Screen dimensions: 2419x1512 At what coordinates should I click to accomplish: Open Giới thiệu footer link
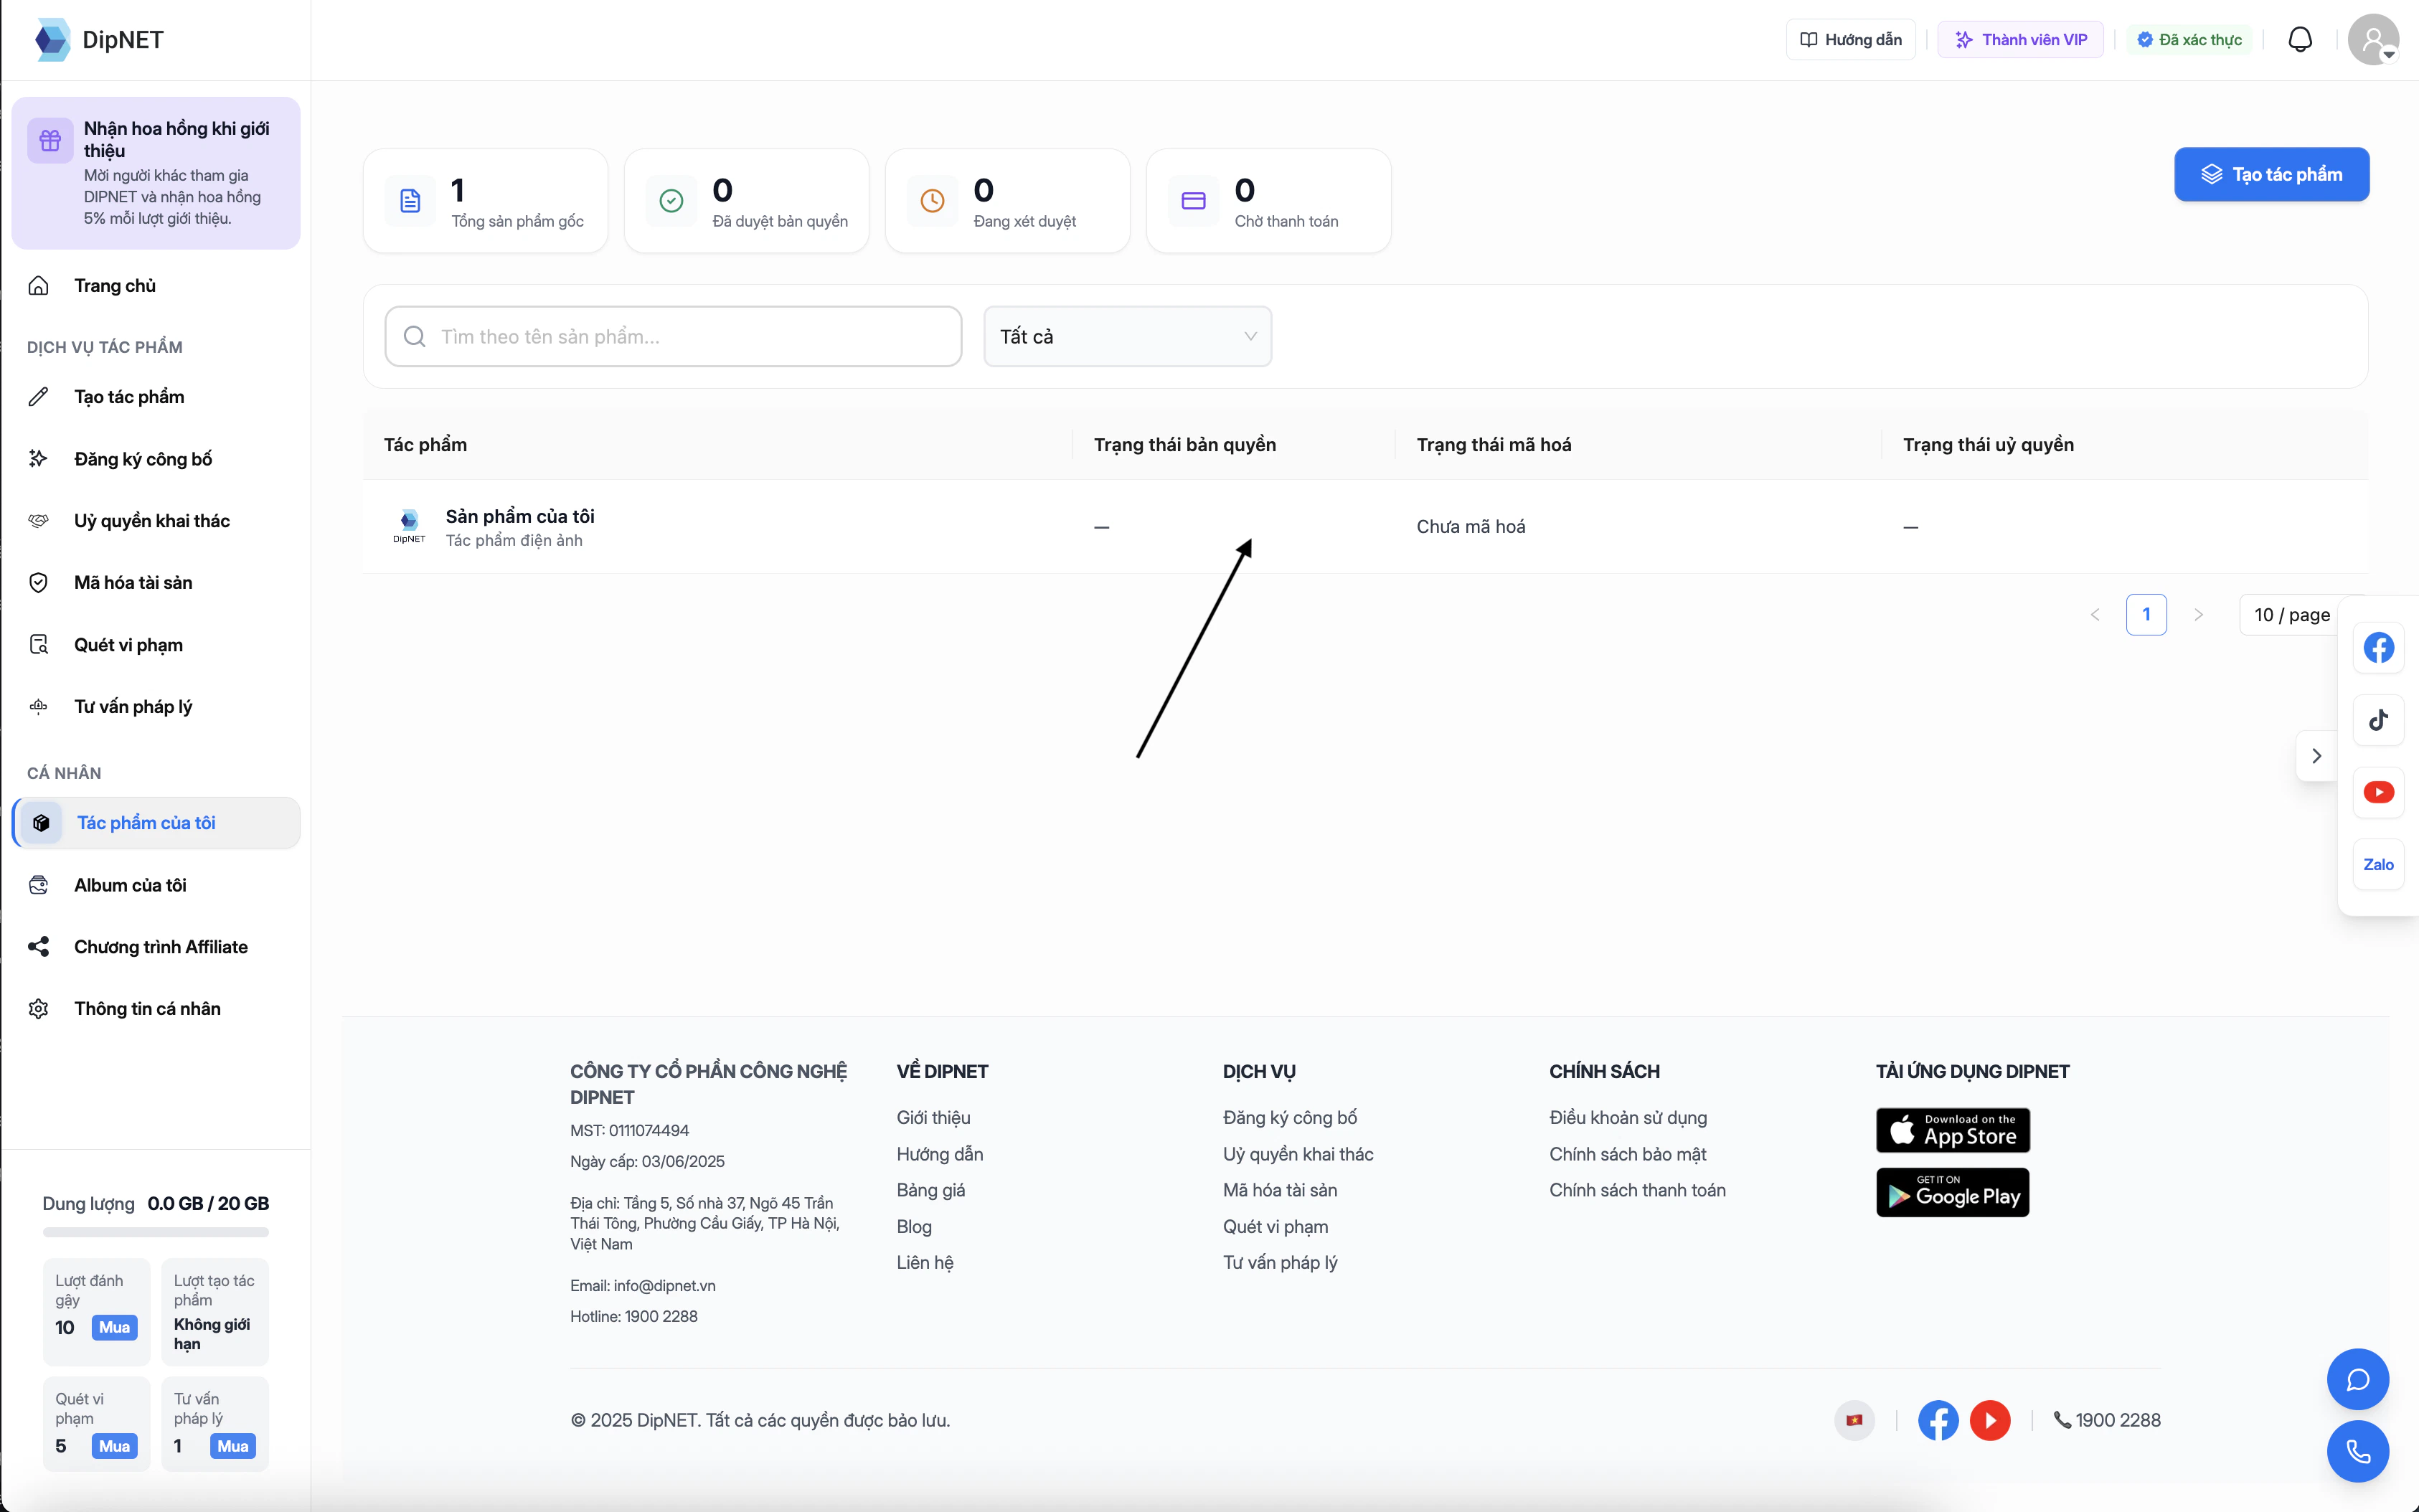(933, 1118)
